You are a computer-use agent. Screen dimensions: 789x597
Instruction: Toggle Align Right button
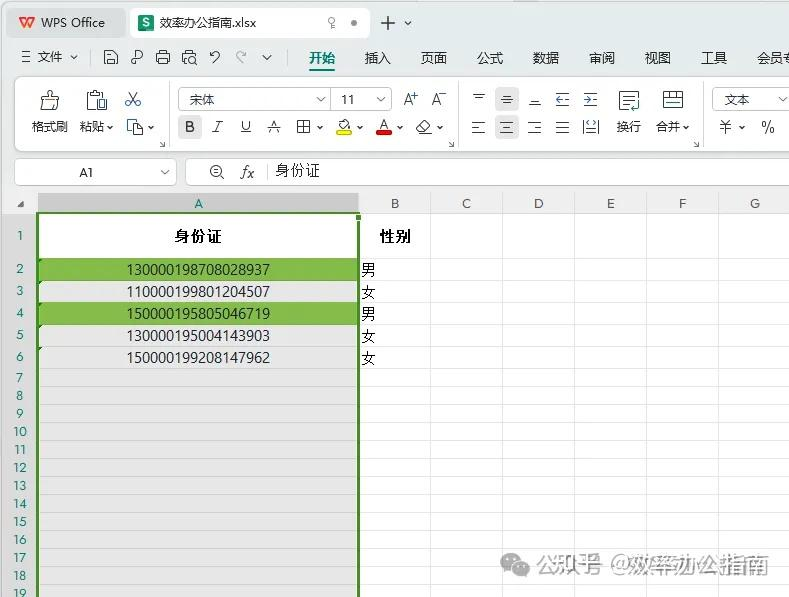pyautogui.click(x=534, y=127)
